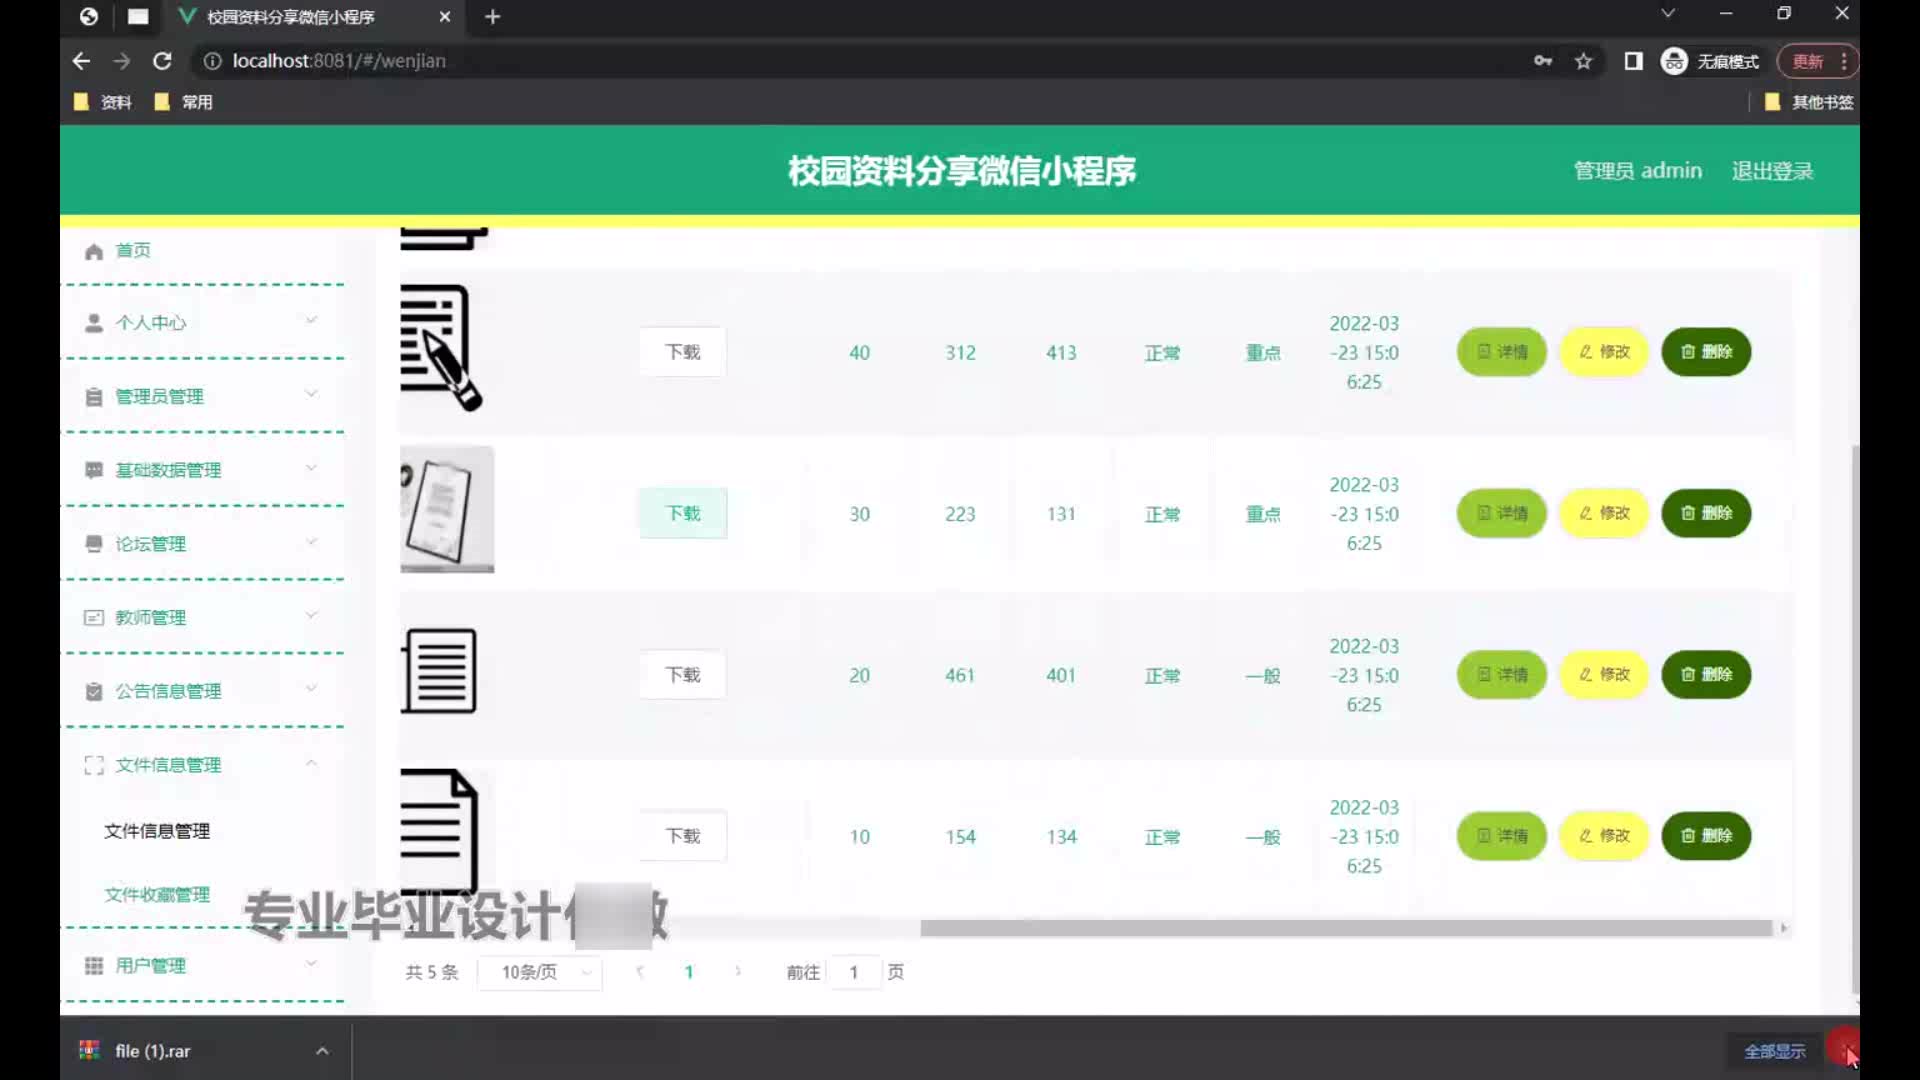Open the 10条/页 page size dropdown
Screen dimensions: 1920x1080
tap(540, 972)
